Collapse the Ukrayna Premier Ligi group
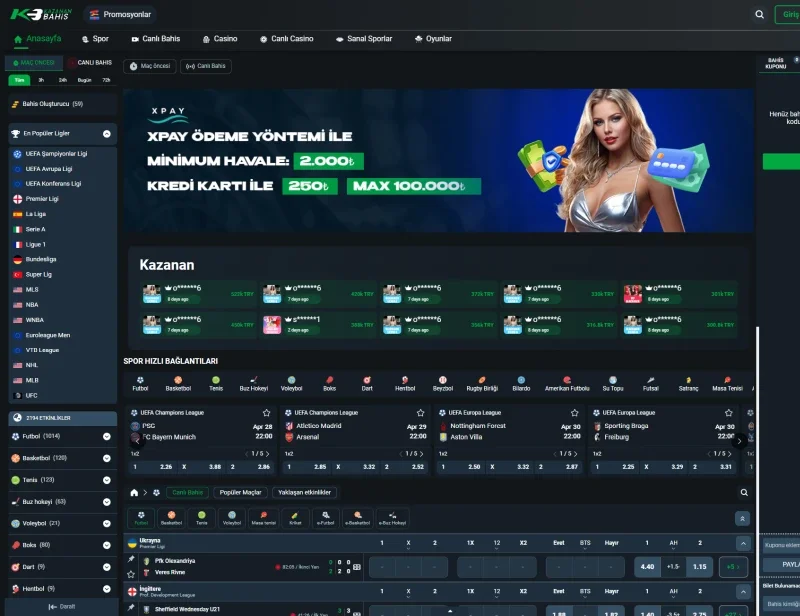 [x=743, y=543]
